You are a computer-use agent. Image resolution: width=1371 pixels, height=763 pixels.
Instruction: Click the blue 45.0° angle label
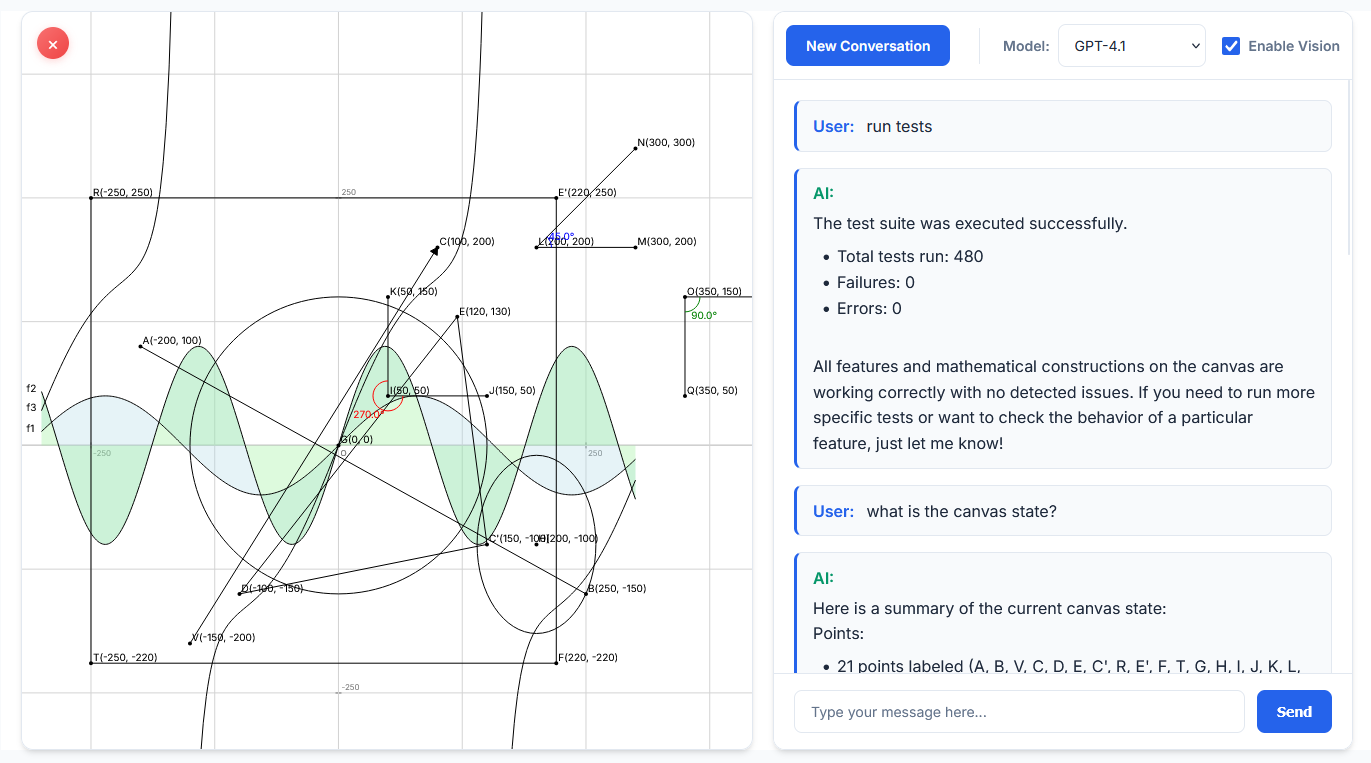pos(561,237)
